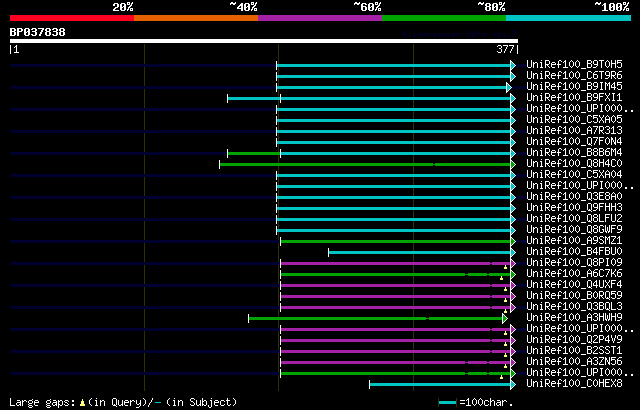Image resolution: width=640 pixels, height=410 pixels.
Task: Open the UniRef100_A7R313 hit label
Action: pos(574,131)
